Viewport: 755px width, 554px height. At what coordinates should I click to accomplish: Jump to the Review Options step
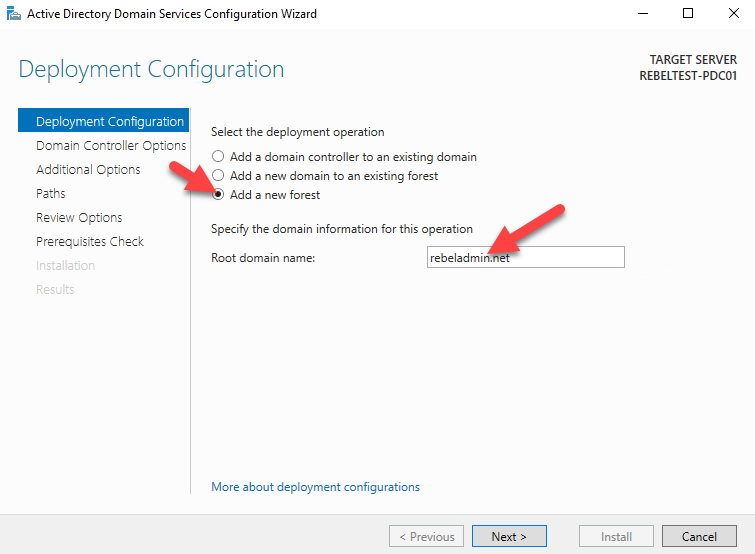coord(79,218)
